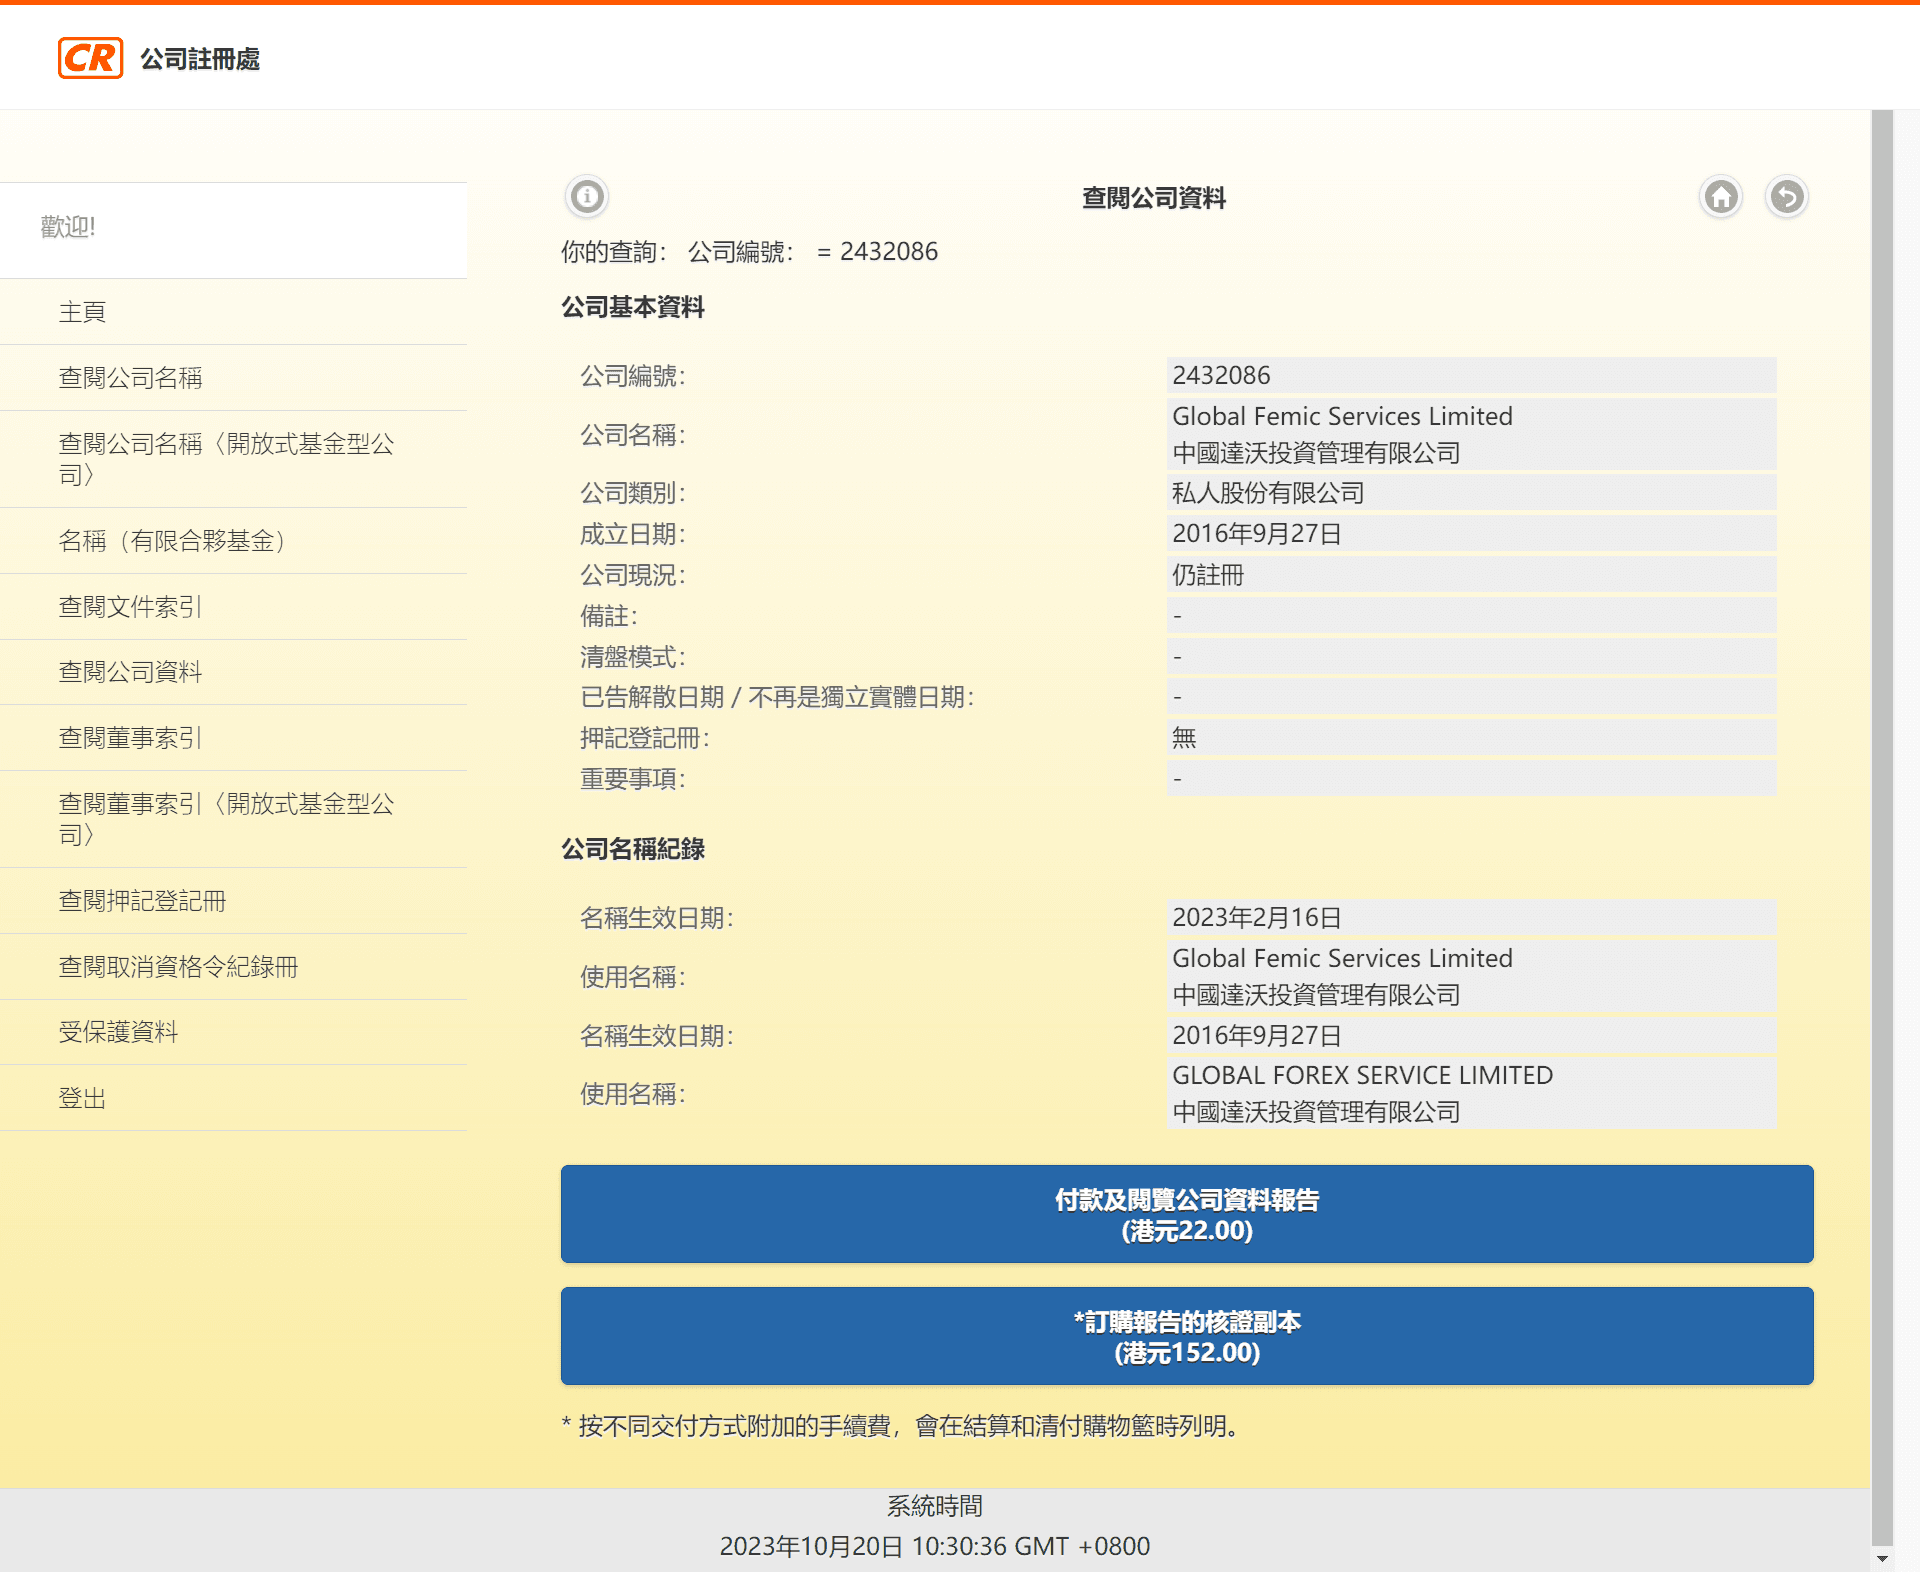Image resolution: width=1920 pixels, height=1572 pixels.
Task: Click former name GLOBAL FOREX SERVICE LIMITED
Action: [1362, 1075]
